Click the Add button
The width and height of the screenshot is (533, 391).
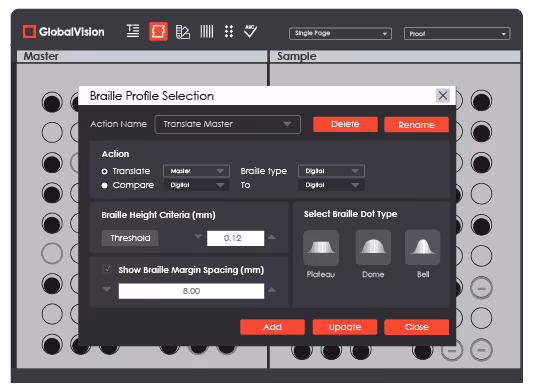pyautogui.click(x=272, y=327)
